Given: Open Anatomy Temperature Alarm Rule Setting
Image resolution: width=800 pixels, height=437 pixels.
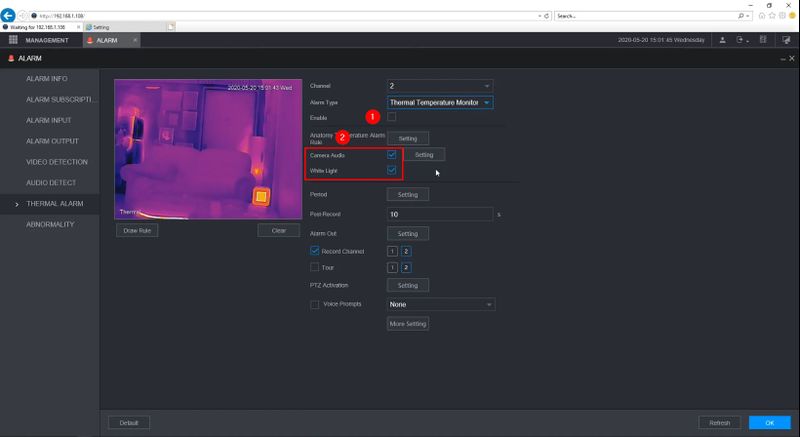Looking at the screenshot, I should 408,138.
